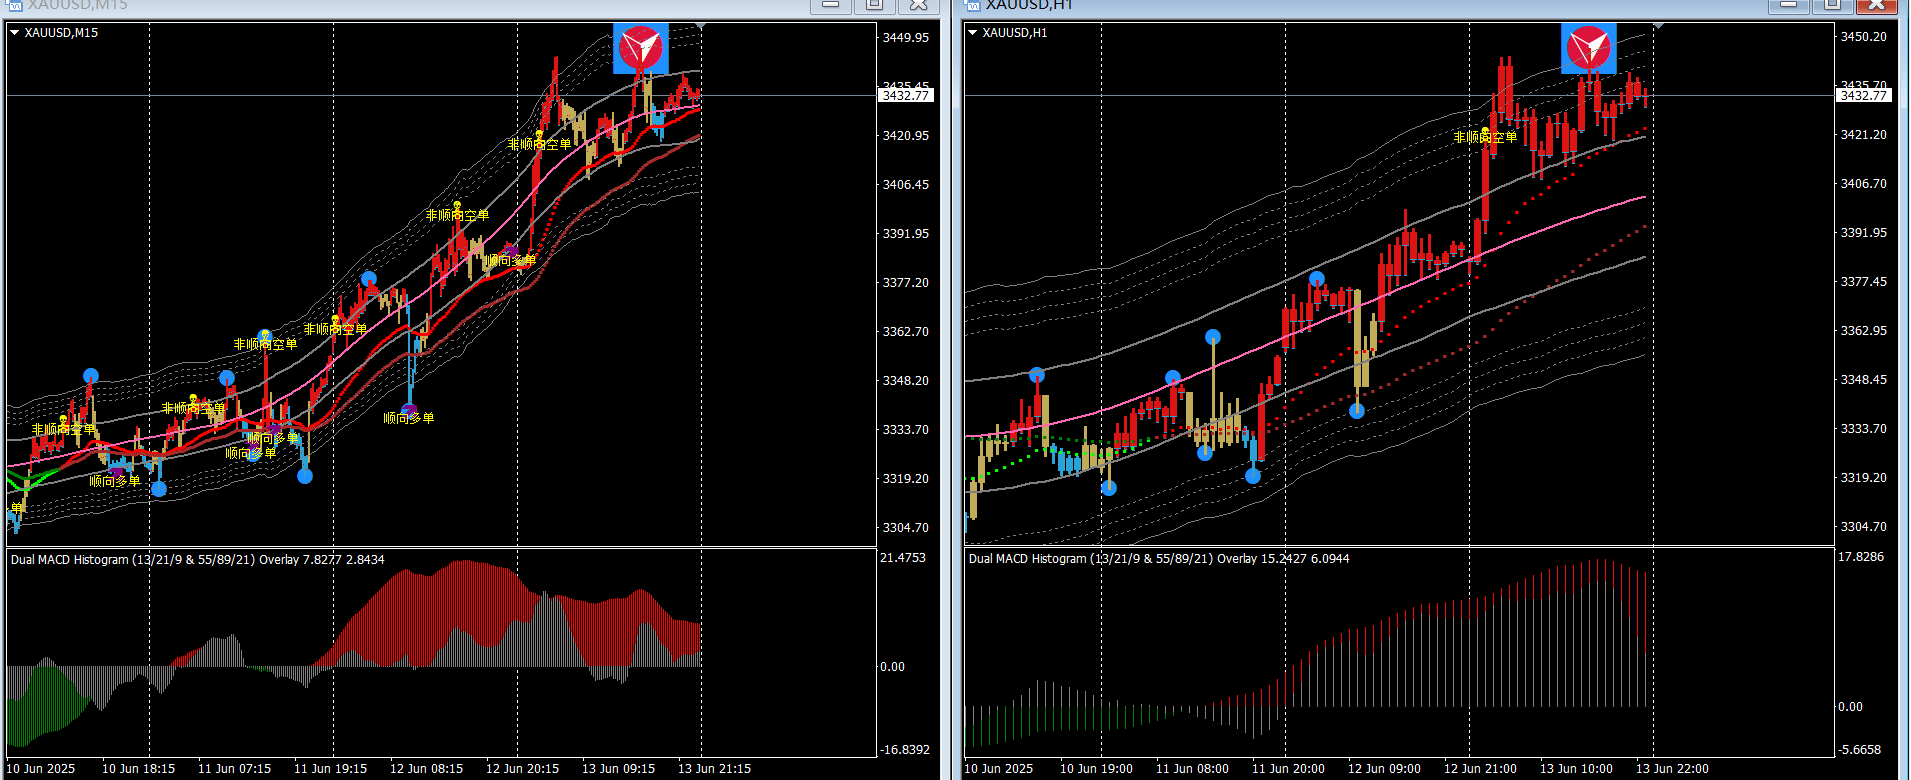Restore the XAUUSD,M15 chart window
1911x780 pixels.
874,5
